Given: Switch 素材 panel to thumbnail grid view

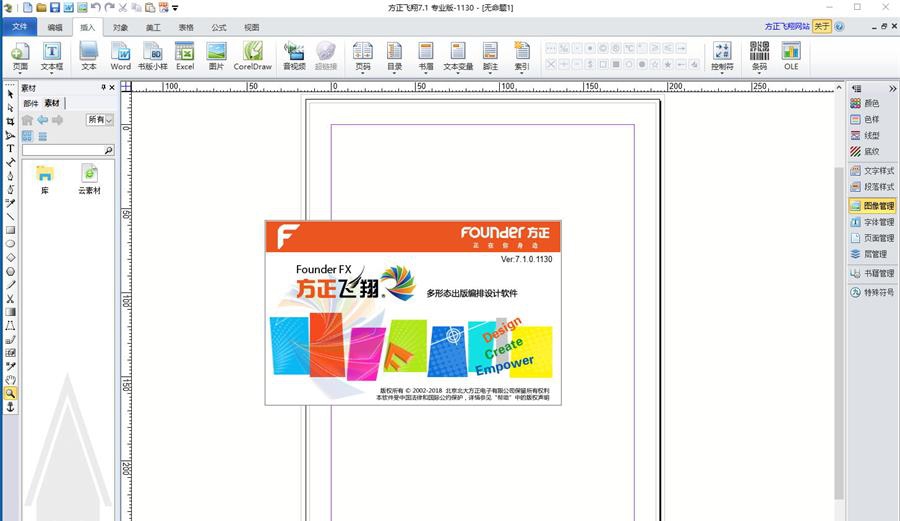Looking at the screenshot, I should pyautogui.click(x=27, y=137).
